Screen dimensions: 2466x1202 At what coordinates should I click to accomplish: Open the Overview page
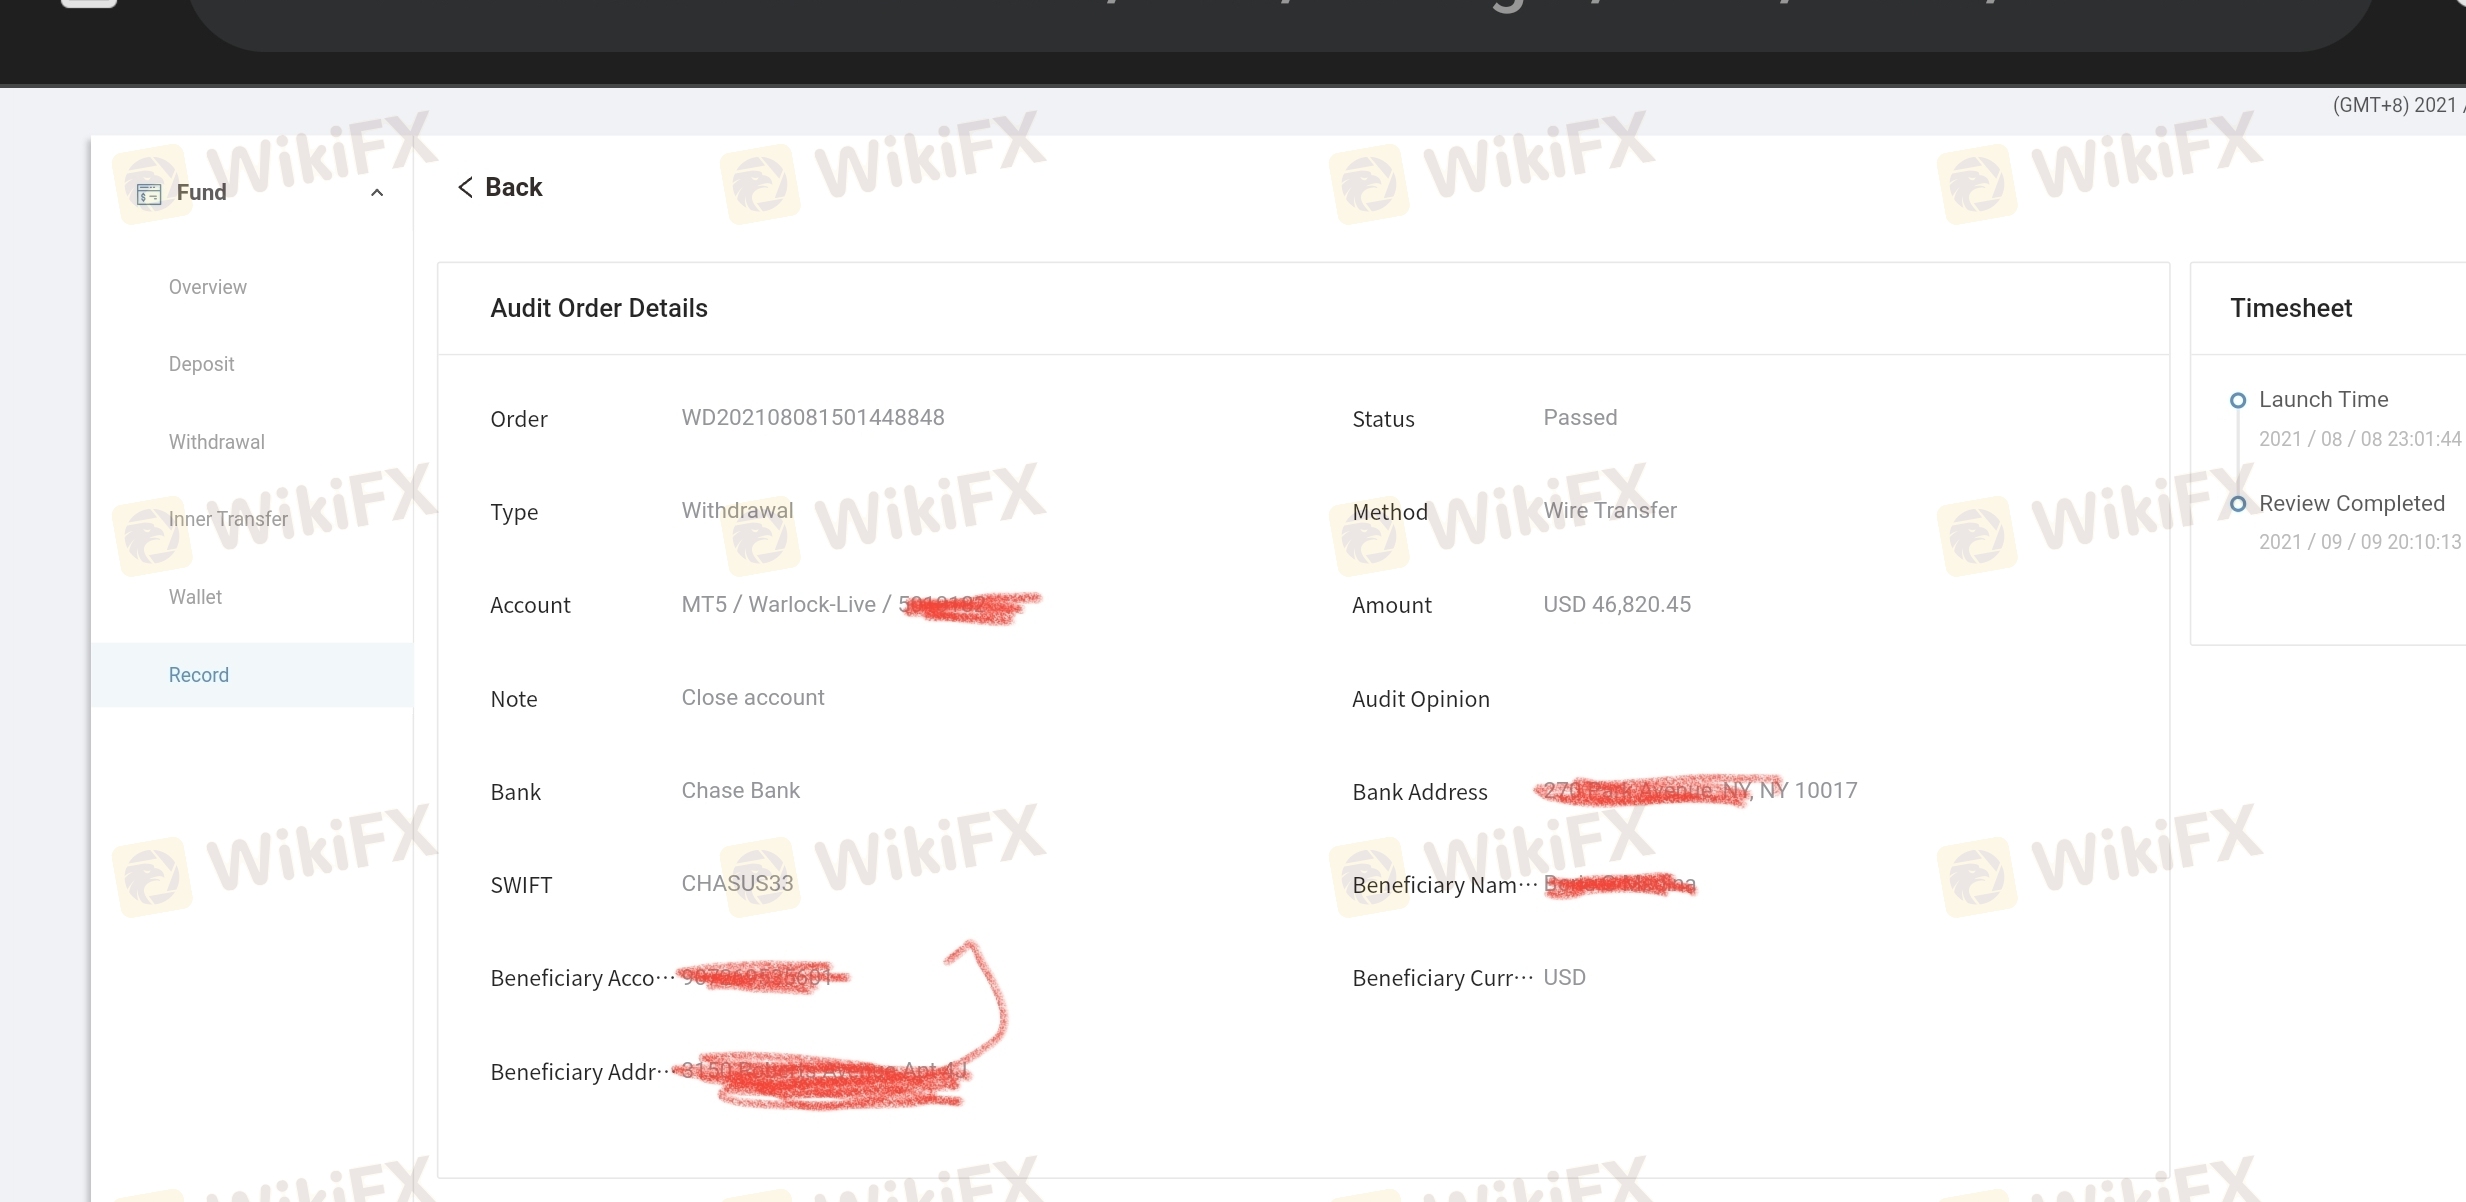207,287
